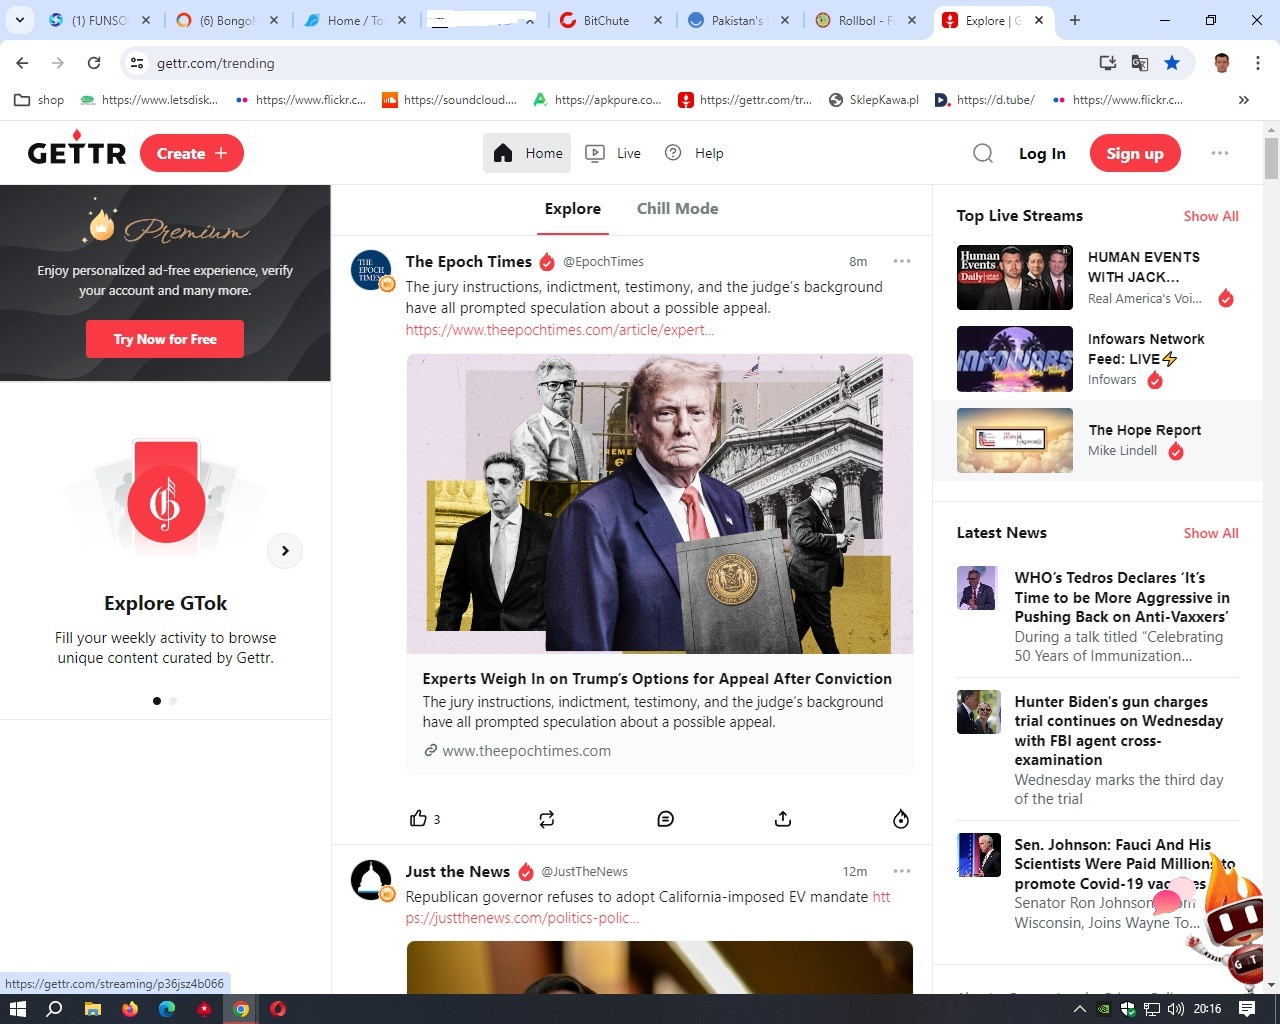Expand Epoch Times post options menu
This screenshot has height=1024, width=1280.
click(x=901, y=261)
